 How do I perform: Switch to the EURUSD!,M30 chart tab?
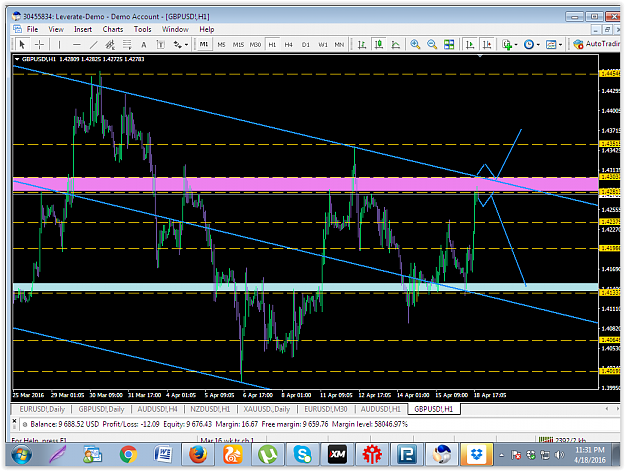[326, 409]
